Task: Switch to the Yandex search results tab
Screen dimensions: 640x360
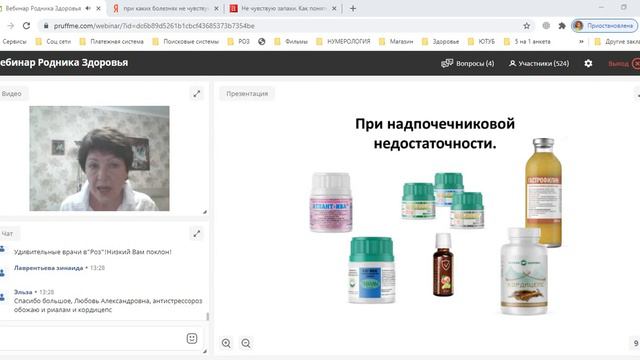Action: [x=165, y=9]
